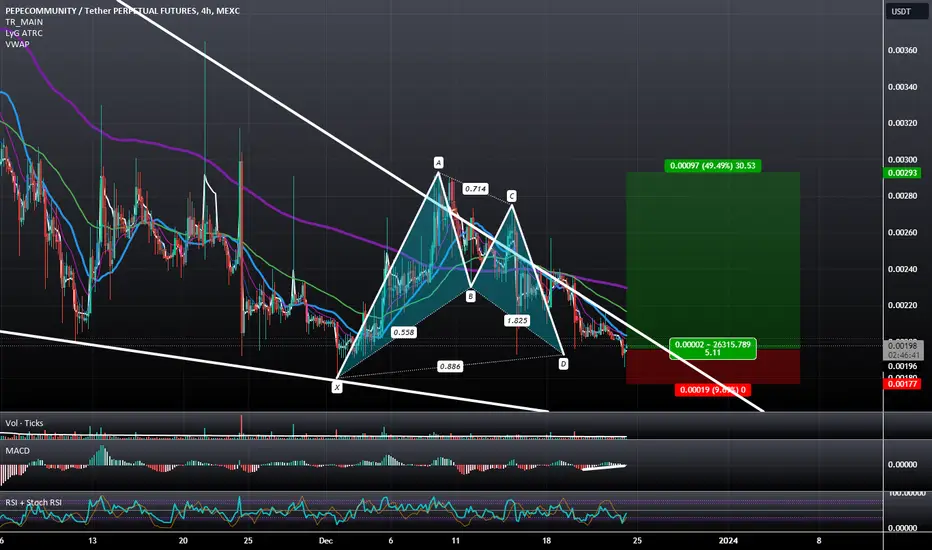The height and width of the screenshot is (550, 932).
Task: Click the 0.00360 price scale value
Action: 902,51
